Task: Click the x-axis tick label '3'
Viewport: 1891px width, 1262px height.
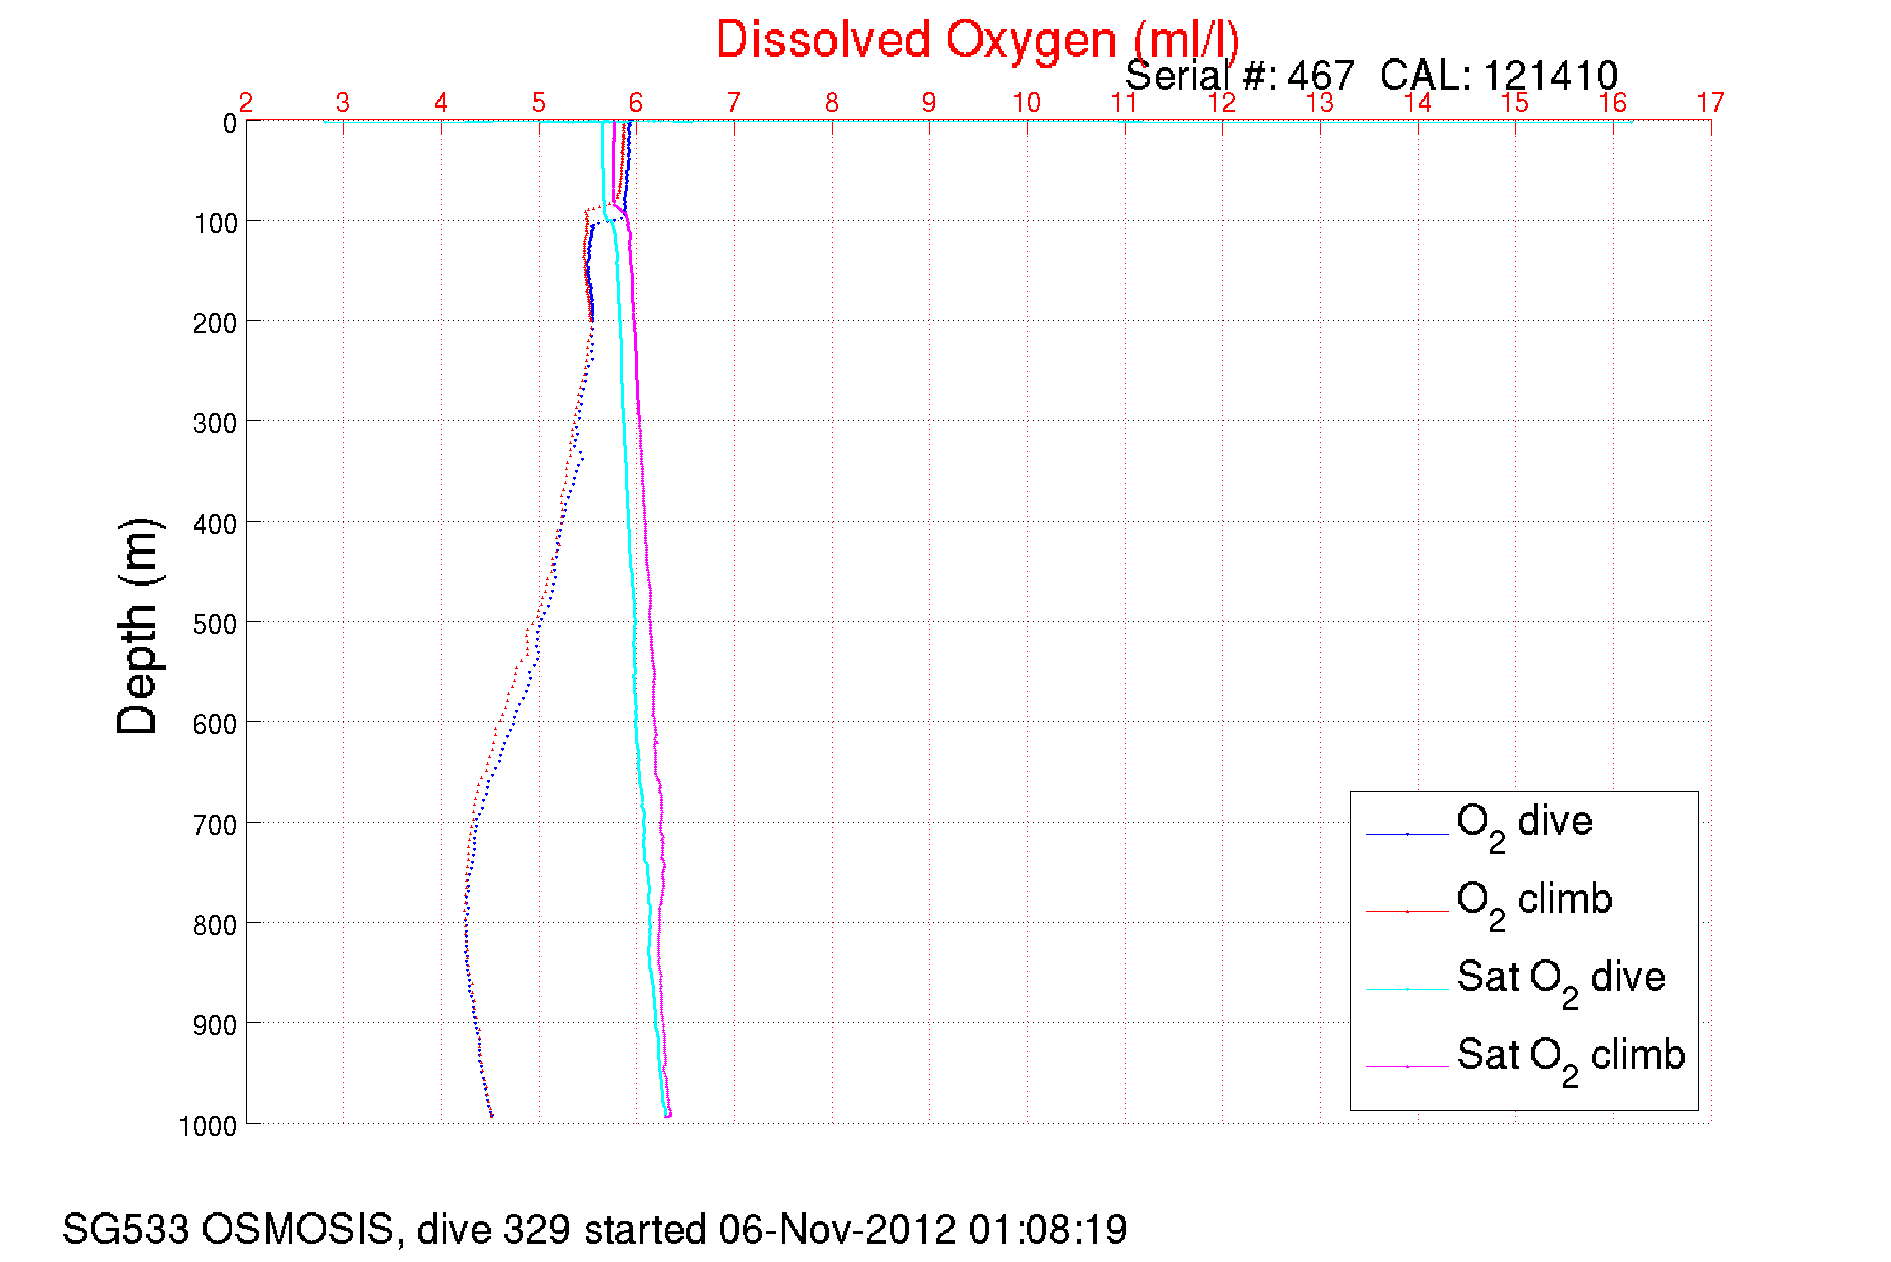Action: pyautogui.click(x=343, y=103)
